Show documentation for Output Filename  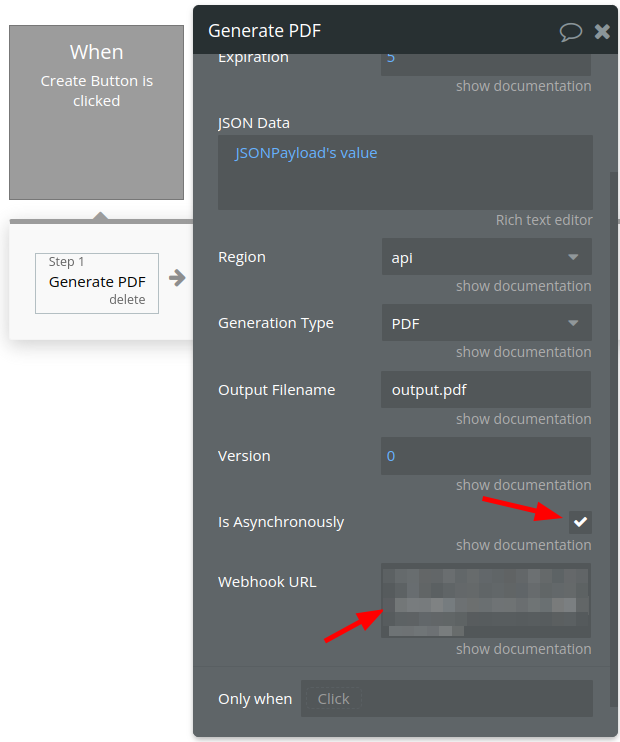tap(523, 419)
